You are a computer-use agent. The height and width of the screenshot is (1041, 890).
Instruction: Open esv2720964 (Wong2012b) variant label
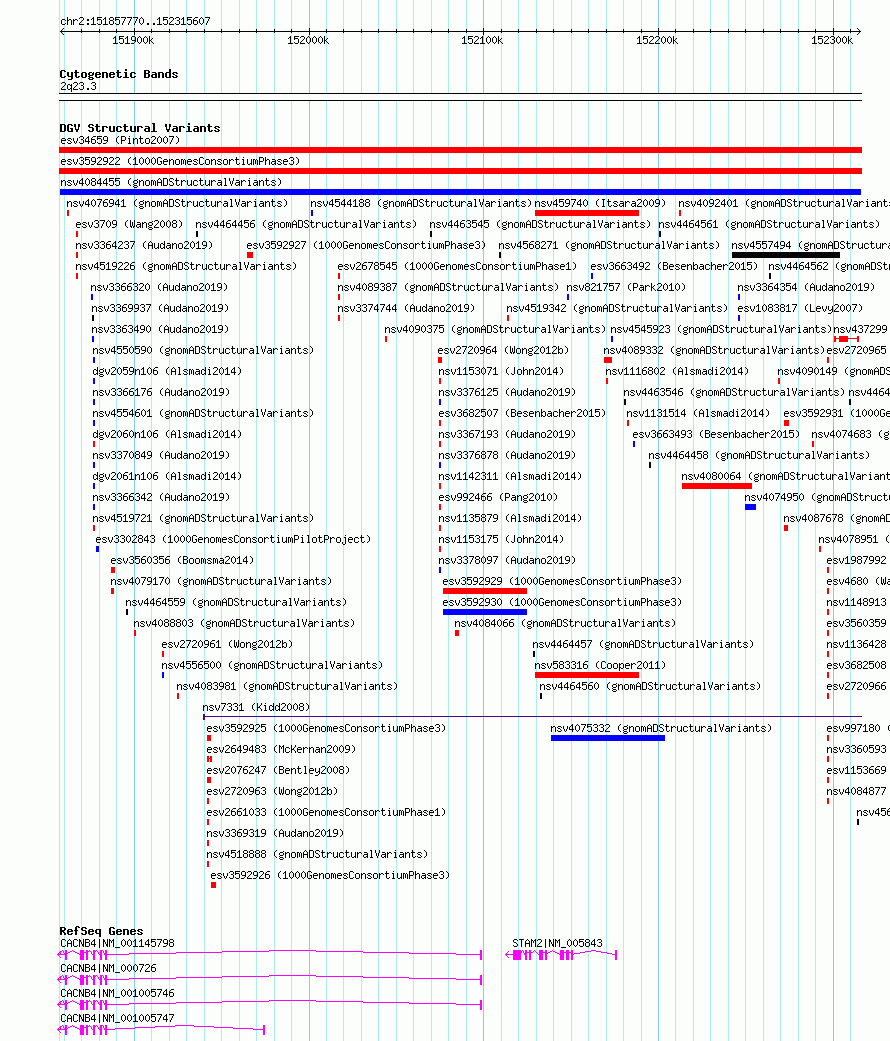[503, 351]
